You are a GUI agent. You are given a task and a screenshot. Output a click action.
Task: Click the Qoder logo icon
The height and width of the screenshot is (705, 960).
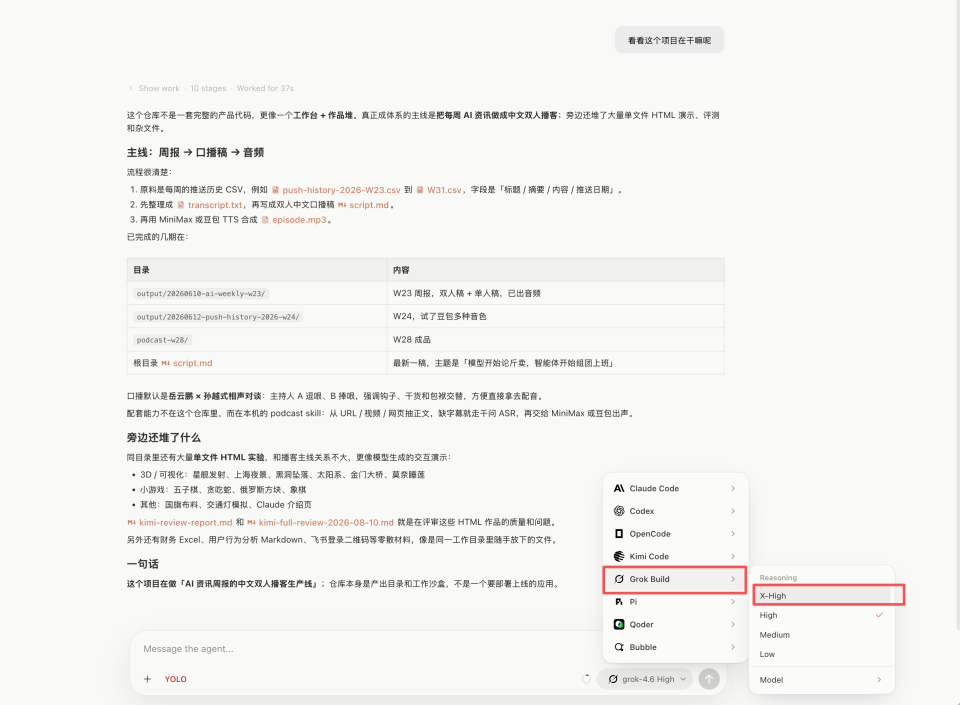pos(619,624)
